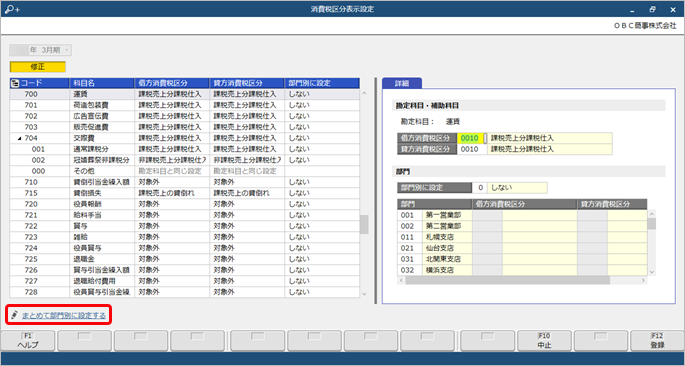Click department row 032 横浜支店

[x=522, y=270]
